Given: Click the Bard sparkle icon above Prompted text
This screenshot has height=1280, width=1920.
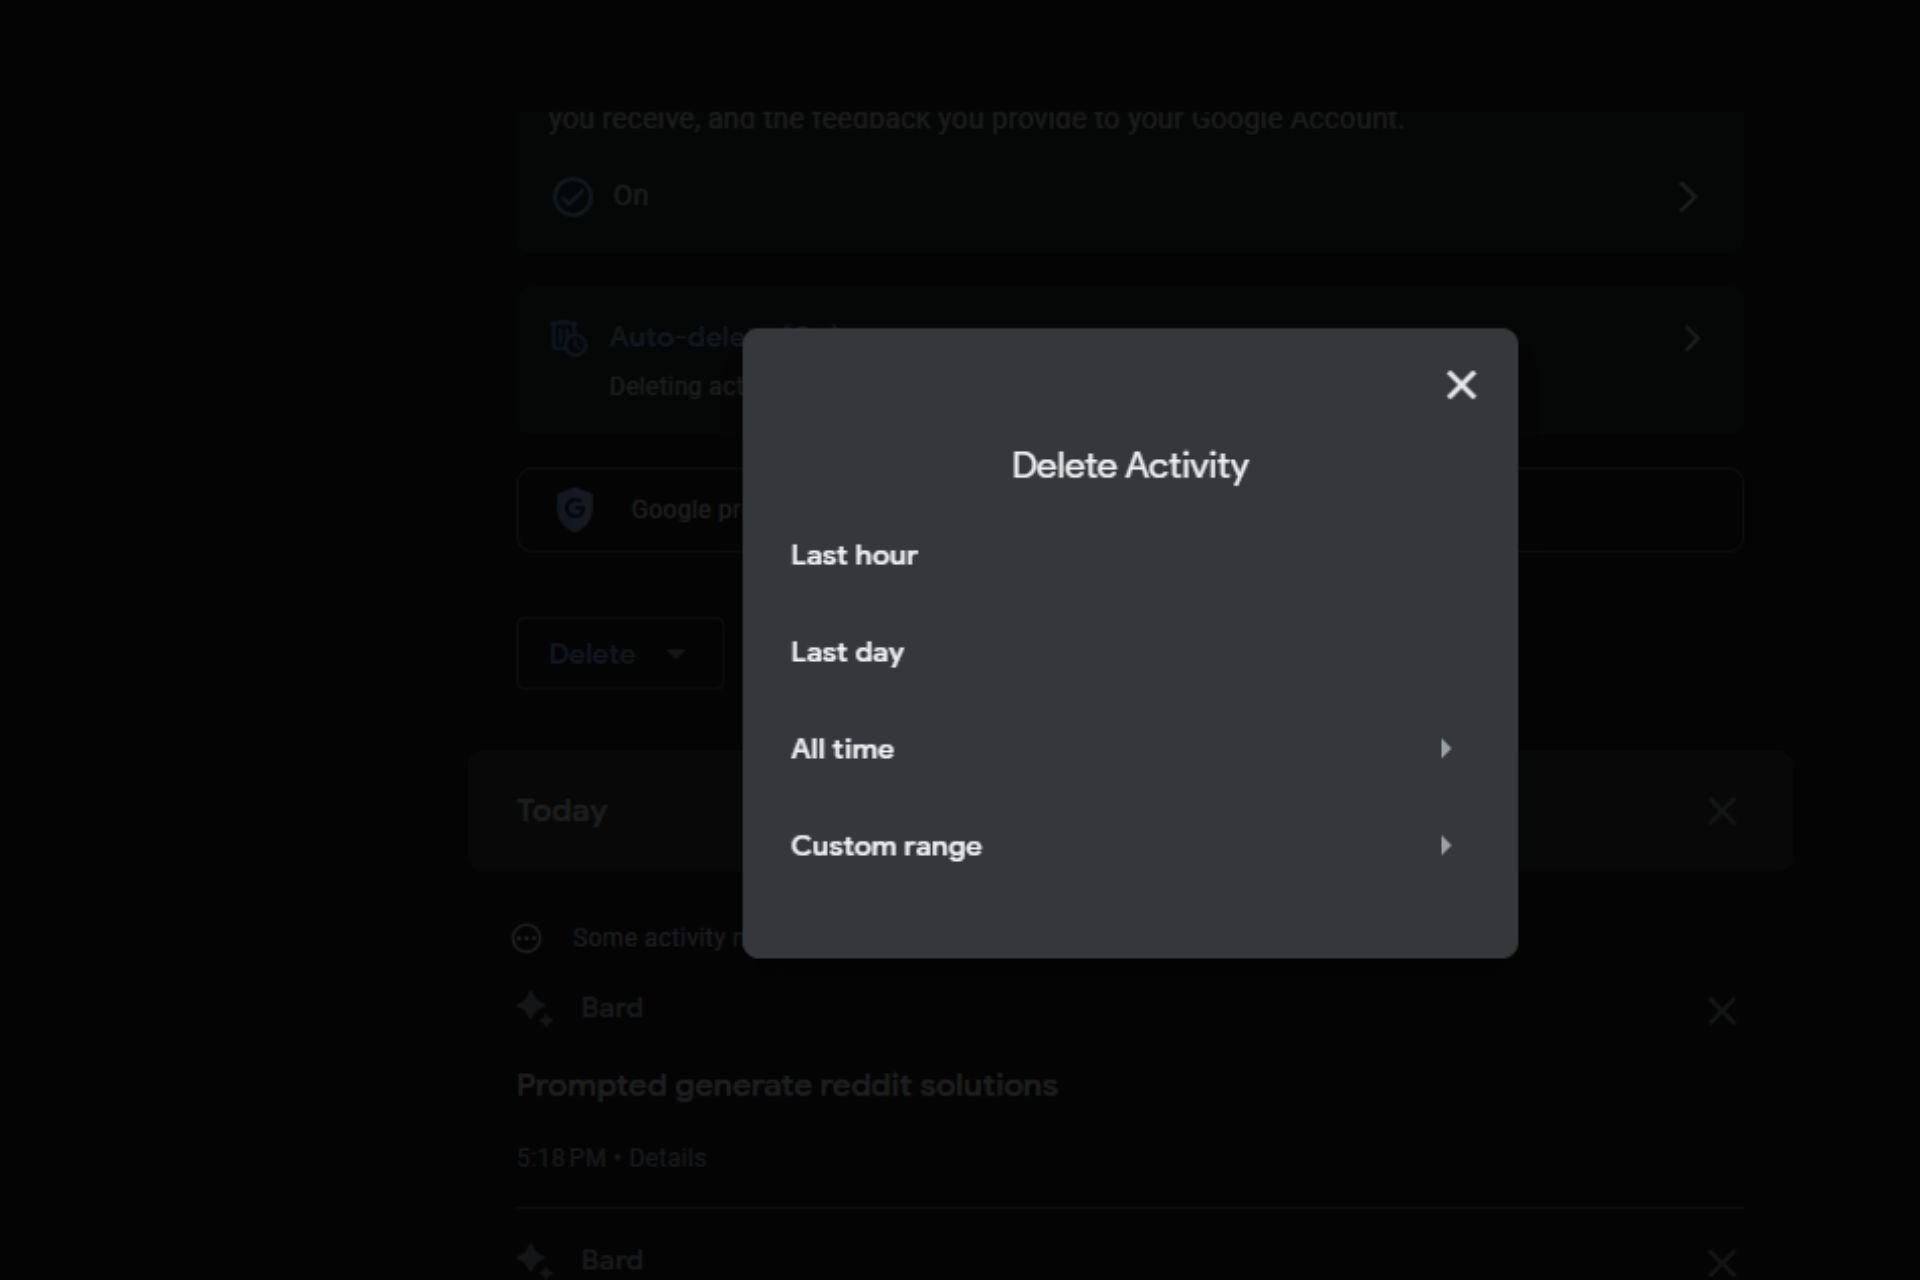Looking at the screenshot, I should [x=535, y=1009].
